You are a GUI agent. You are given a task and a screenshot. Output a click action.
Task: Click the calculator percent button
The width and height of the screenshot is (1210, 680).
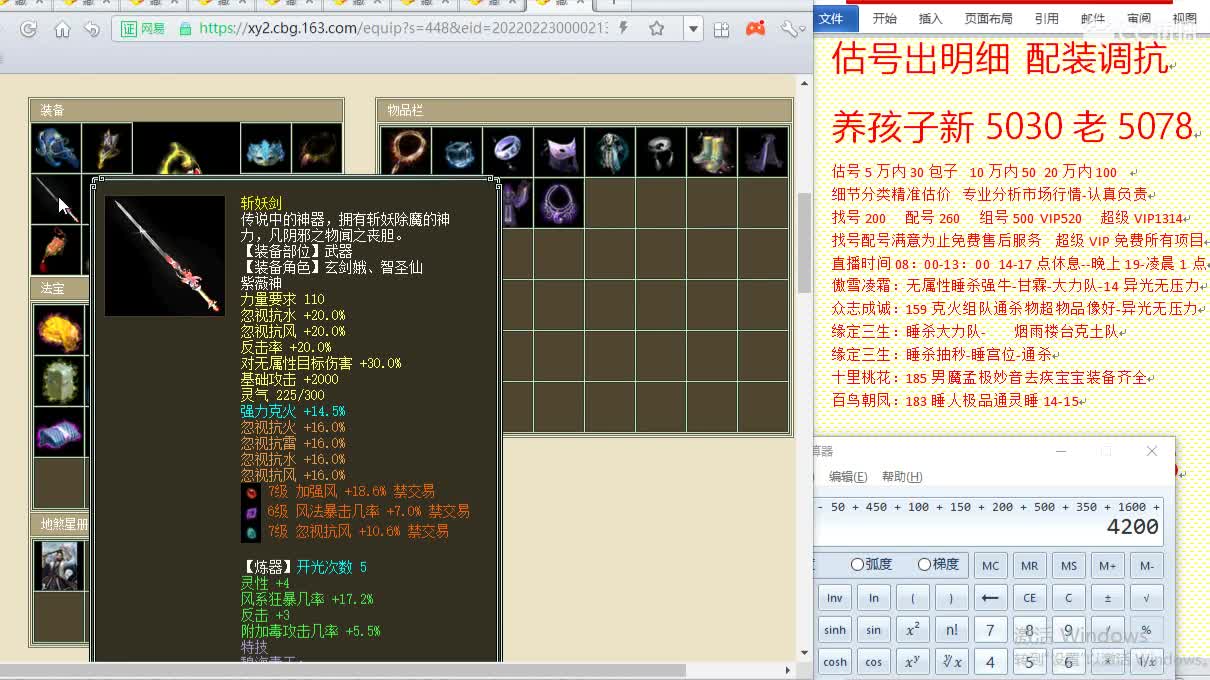coord(1146,630)
